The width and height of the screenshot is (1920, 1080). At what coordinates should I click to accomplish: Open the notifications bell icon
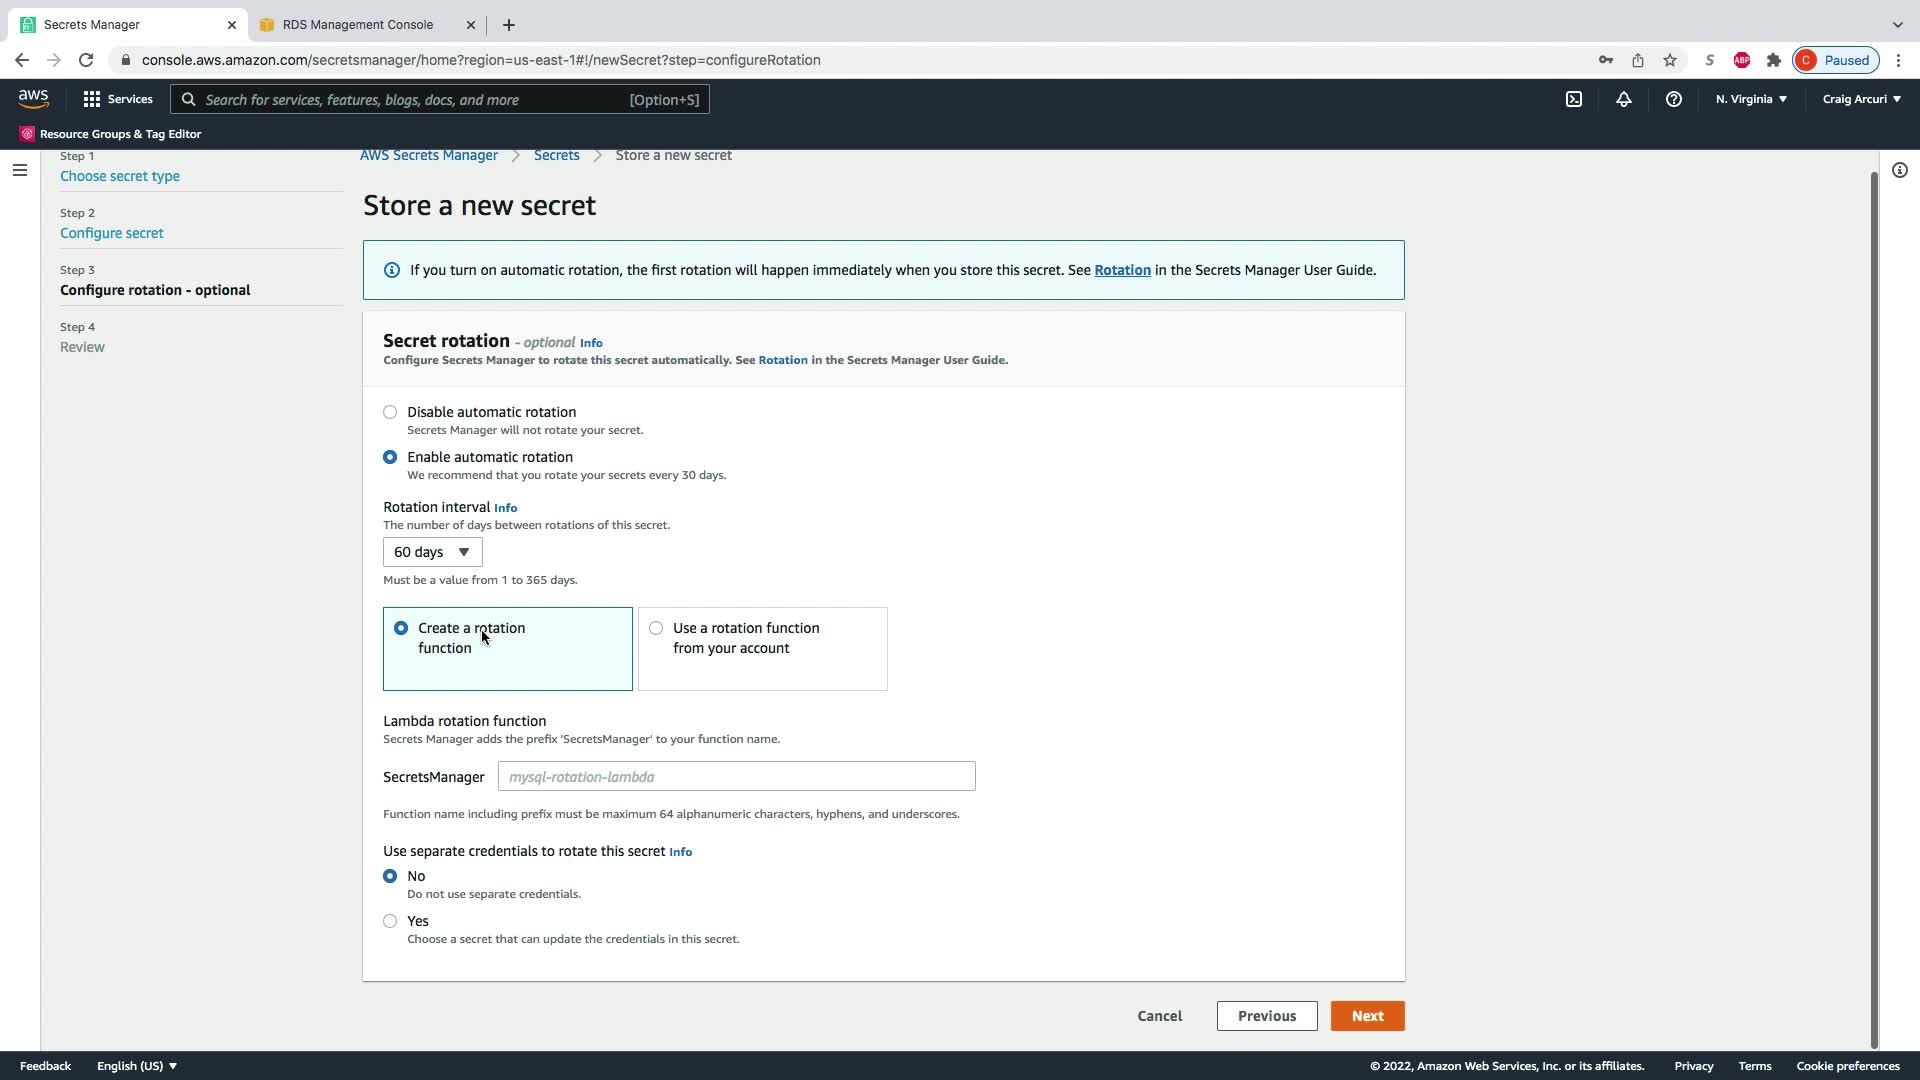(1623, 99)
